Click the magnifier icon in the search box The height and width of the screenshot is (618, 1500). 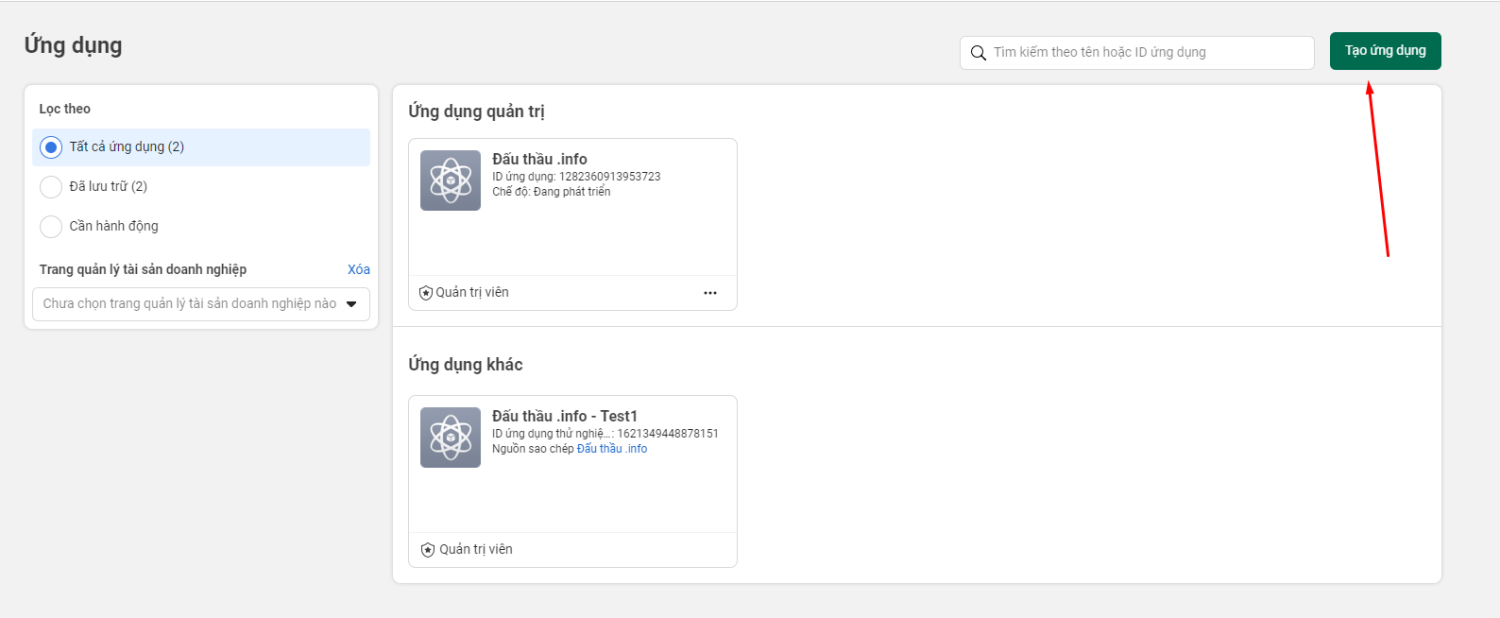point(978,53)
